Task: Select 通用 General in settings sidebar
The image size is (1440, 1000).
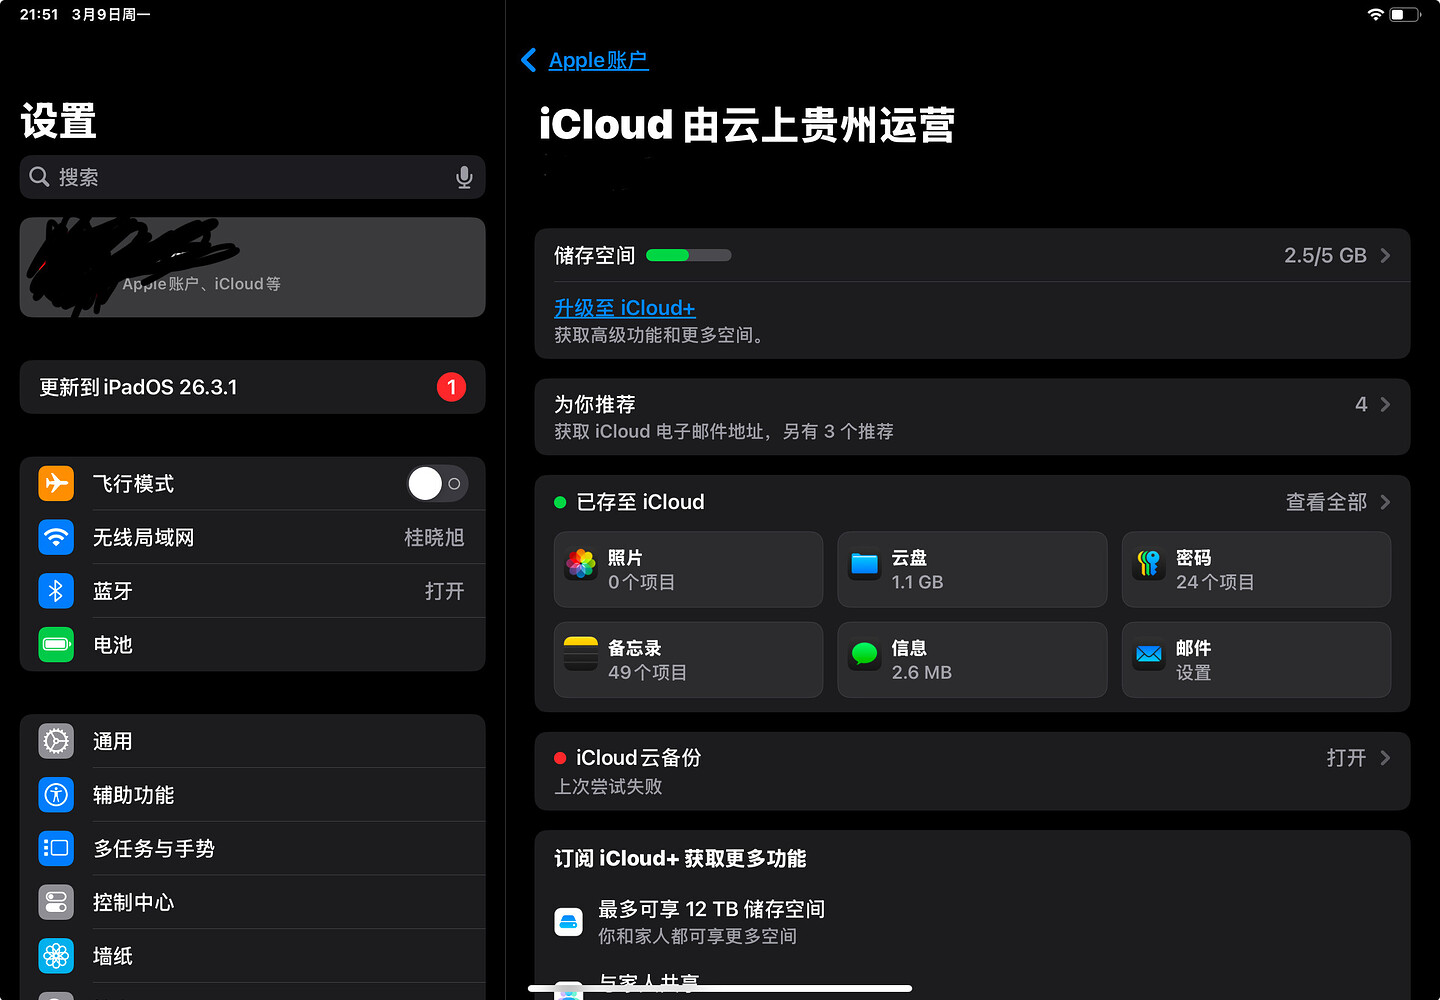Action: pos(252,741)
